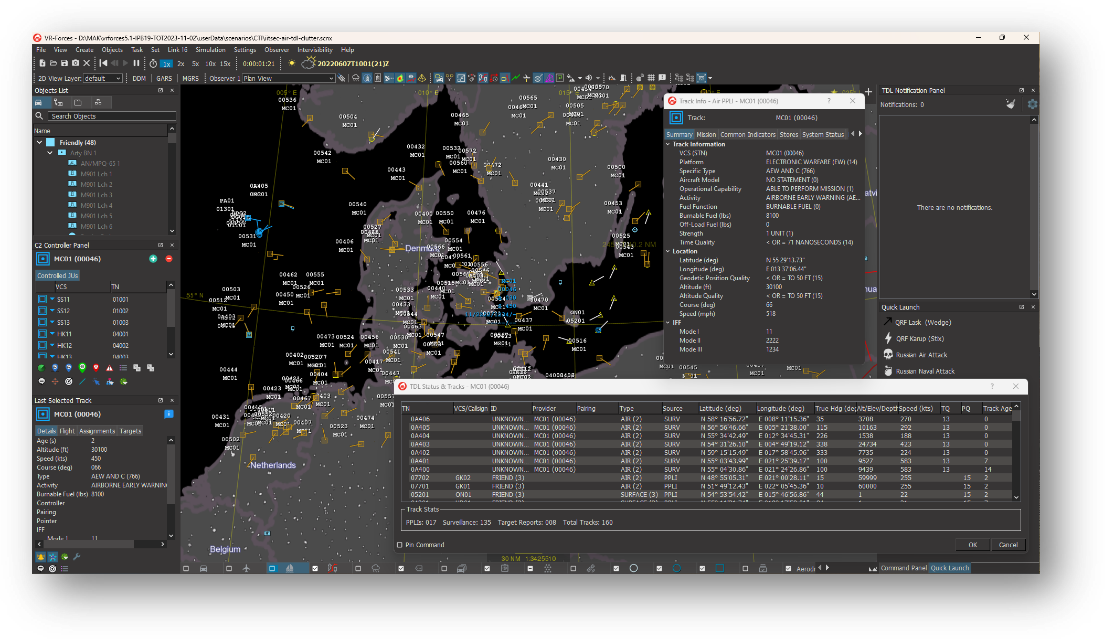Screen dimensions: 1105x639
Task: Click the notification settings gear icon
Action: pos(1033,104)
